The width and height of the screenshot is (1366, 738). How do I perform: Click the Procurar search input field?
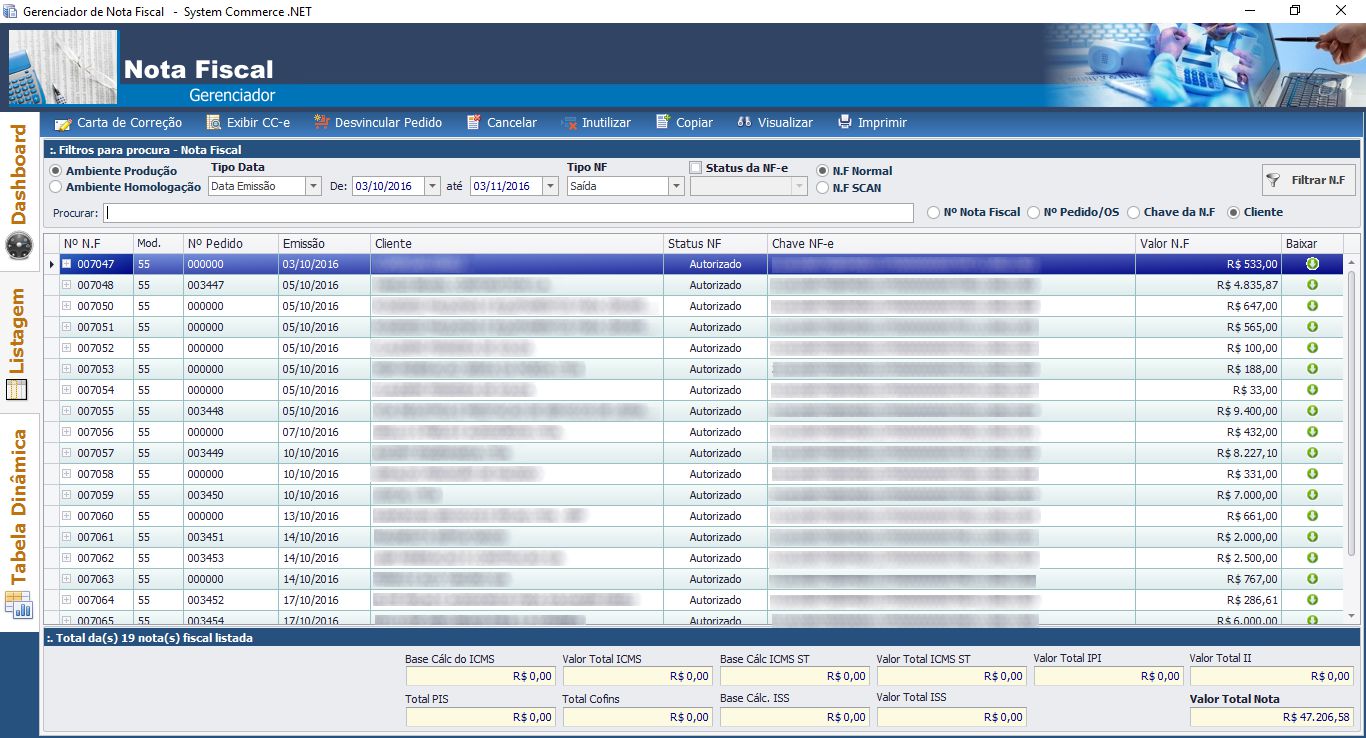coord(508,213)
